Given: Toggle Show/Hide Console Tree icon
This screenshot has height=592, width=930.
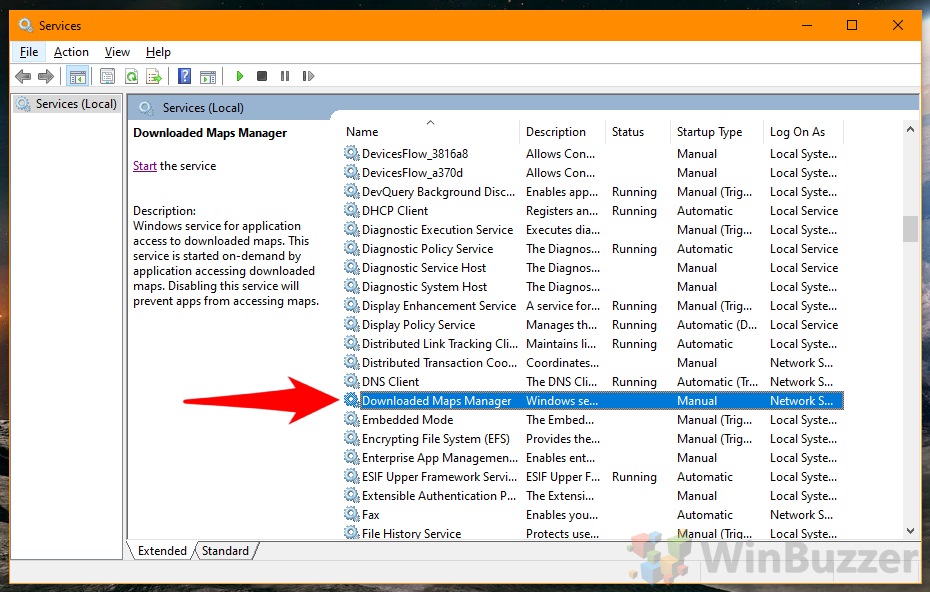Looking at the screenshot, I should [78, 77].
